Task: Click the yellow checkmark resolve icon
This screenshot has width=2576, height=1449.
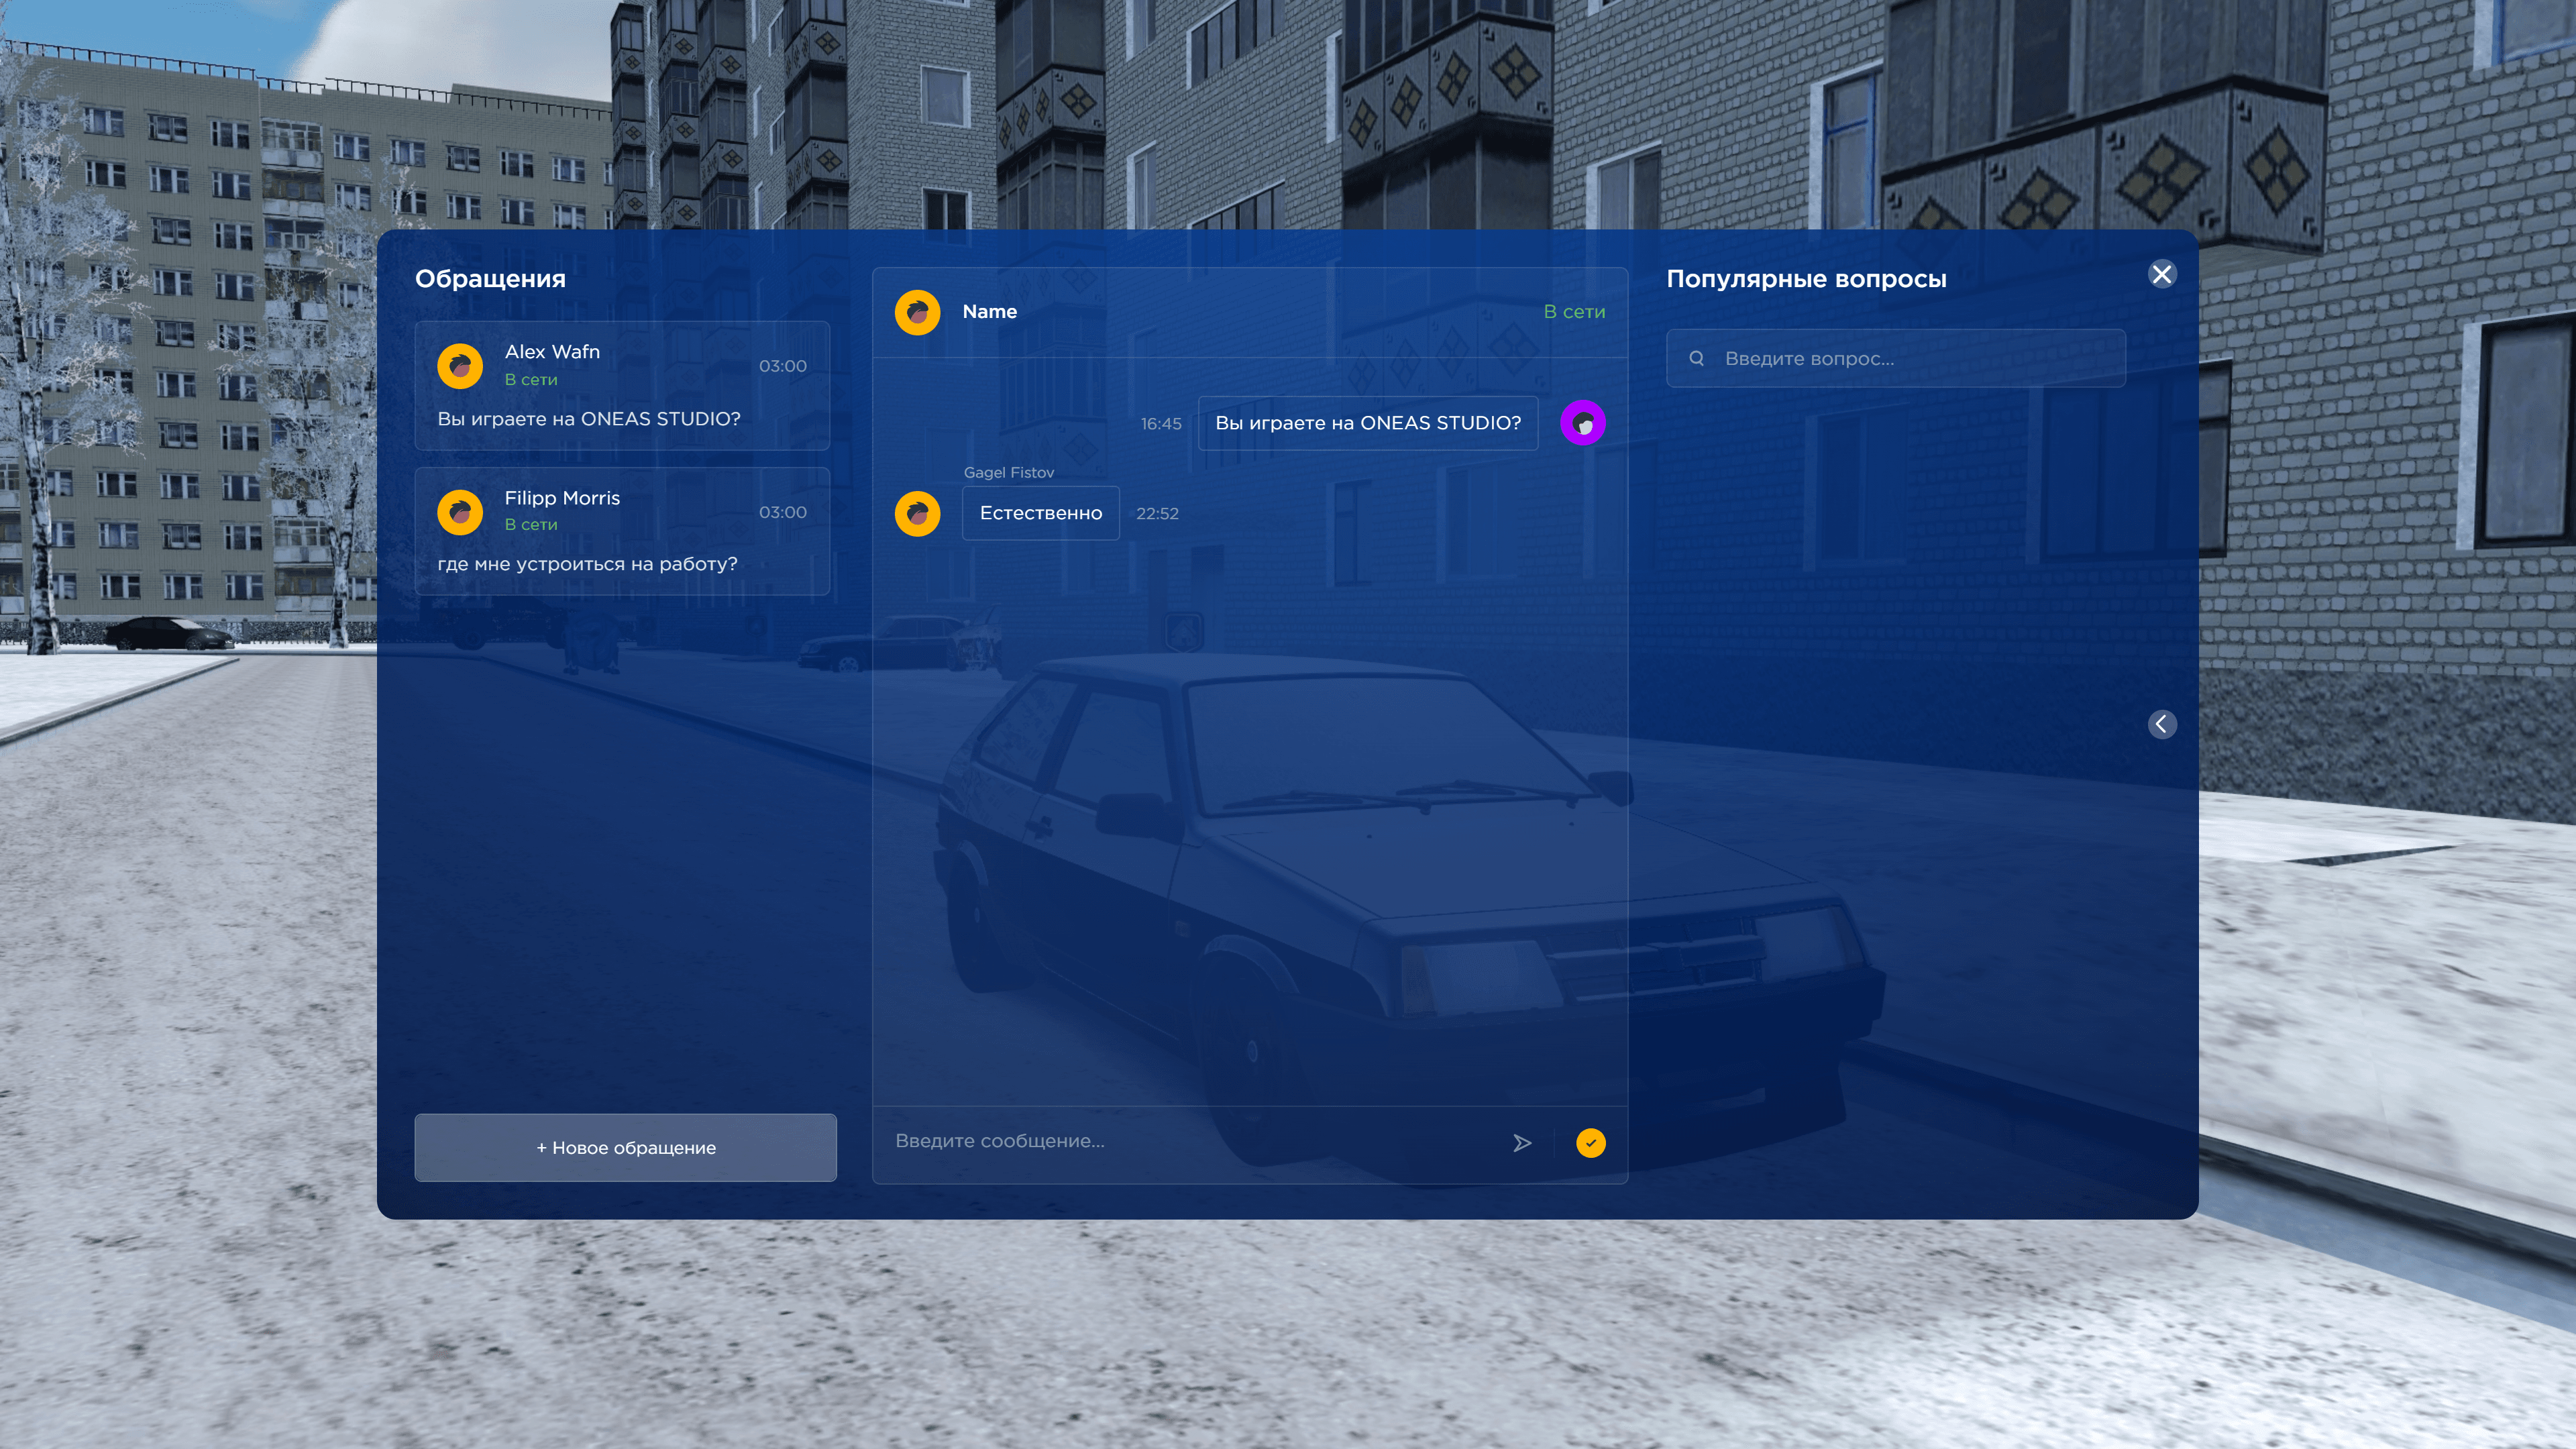Action: 1590,1143
